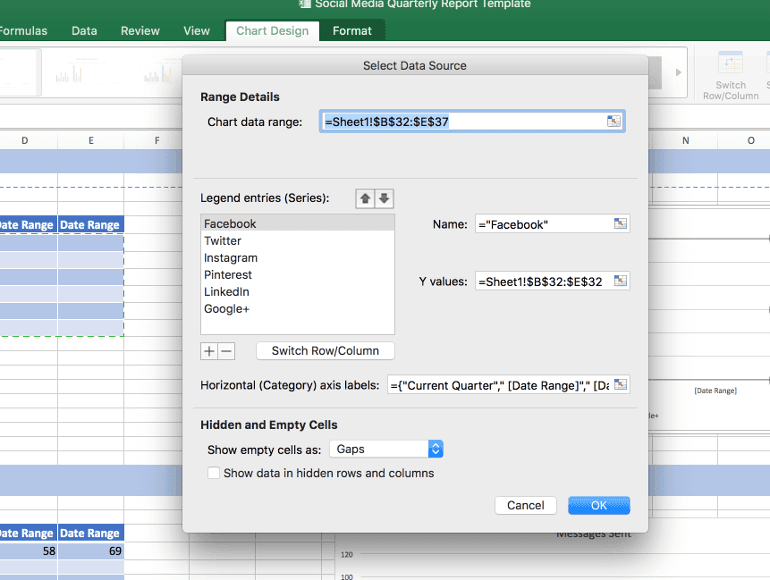
Task: Click column O header in spreadsheet
Action: point(750,140)
